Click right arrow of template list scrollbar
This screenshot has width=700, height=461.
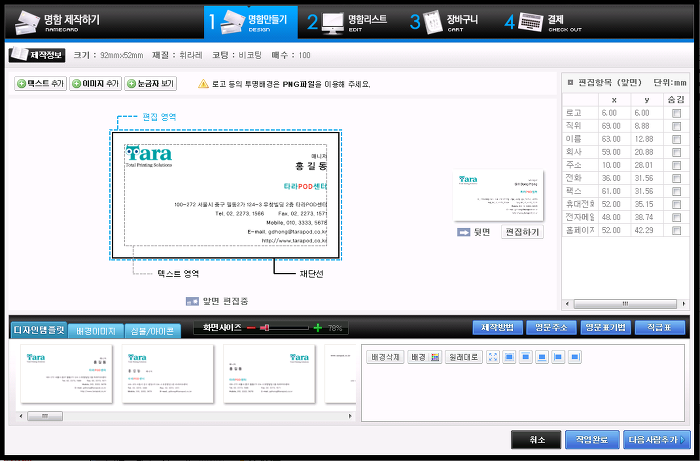click(x=350, y=416)
